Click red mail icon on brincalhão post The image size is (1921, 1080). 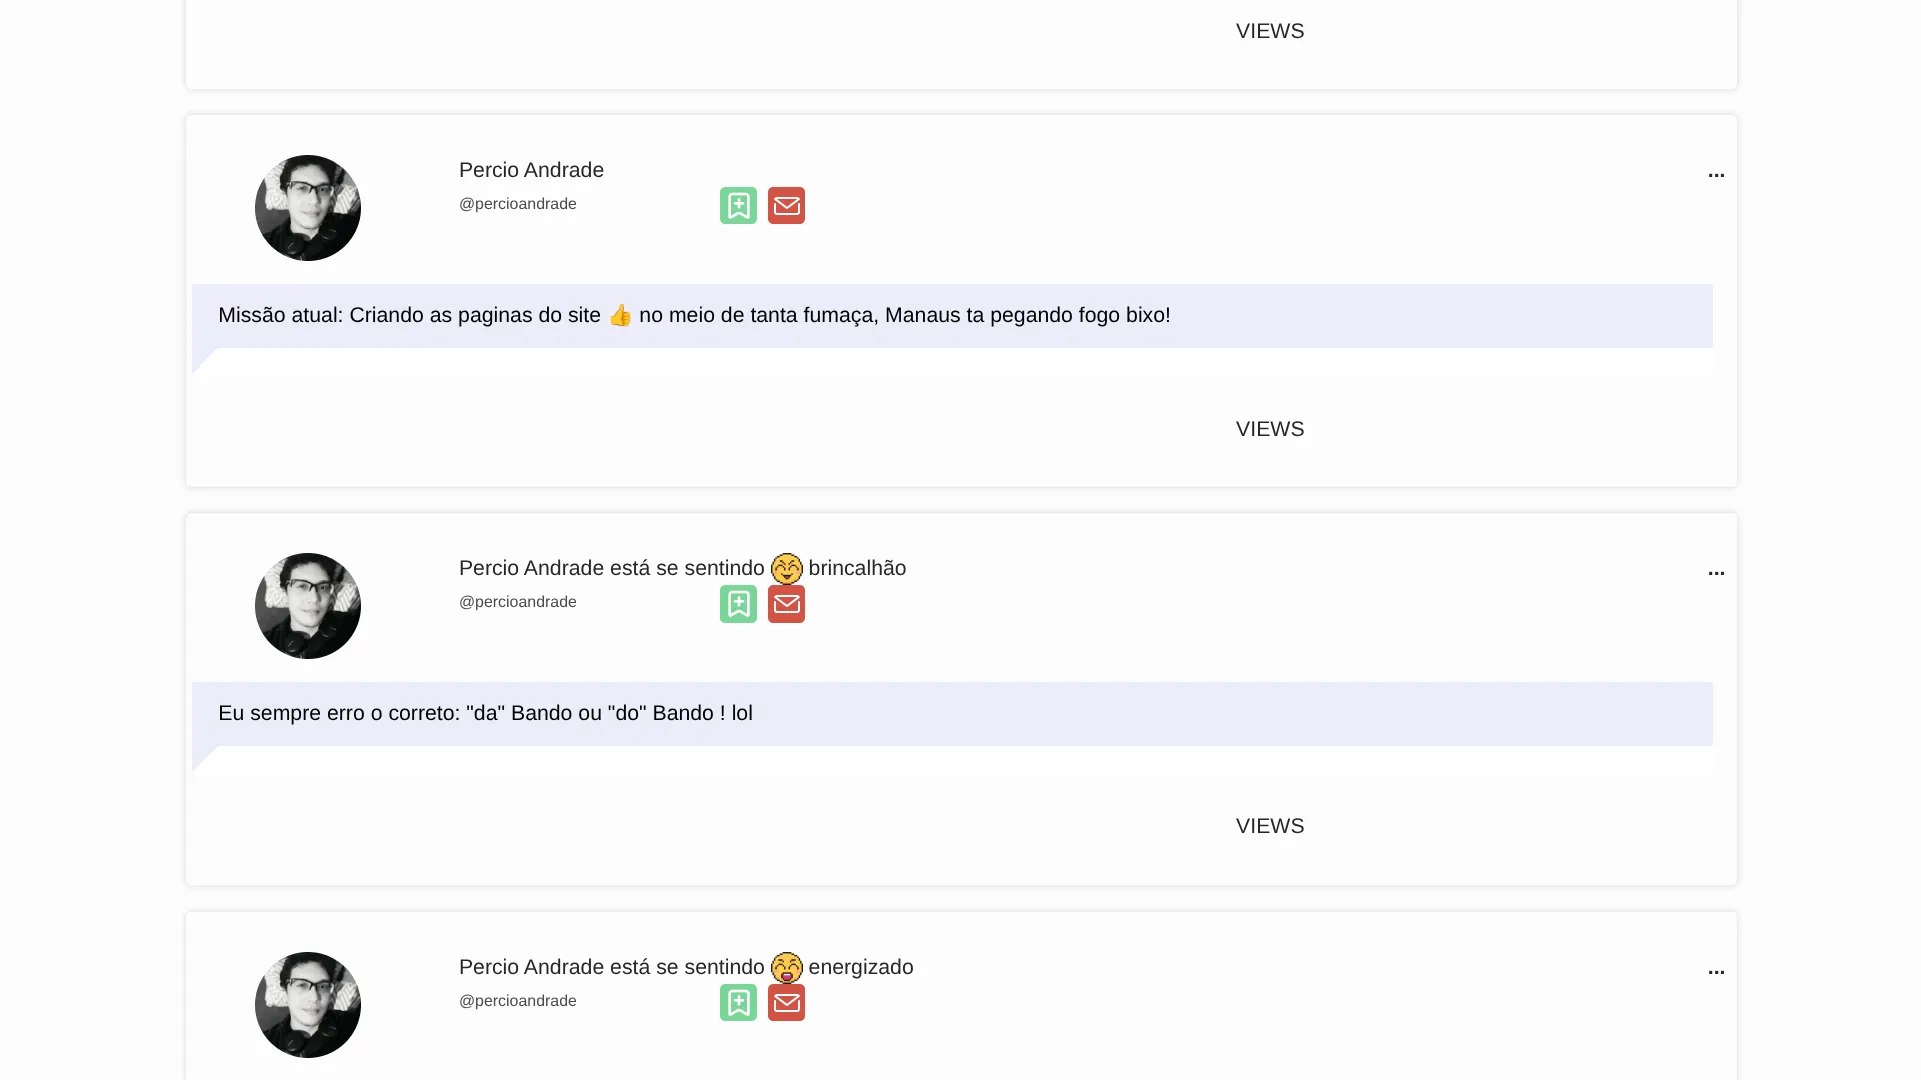(x=786, y=604)
